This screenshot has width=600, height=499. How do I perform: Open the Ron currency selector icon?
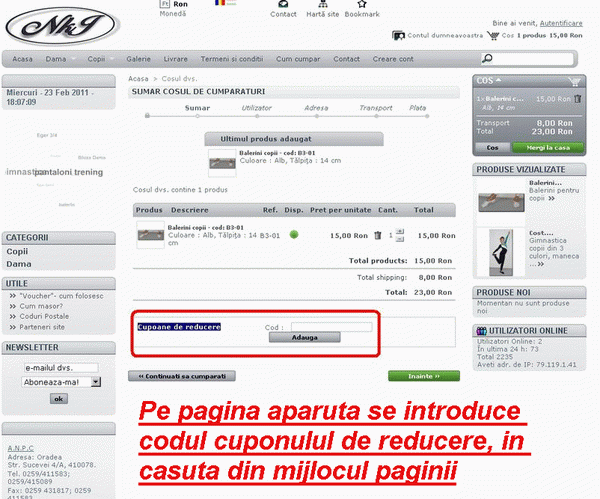[165, 4]
